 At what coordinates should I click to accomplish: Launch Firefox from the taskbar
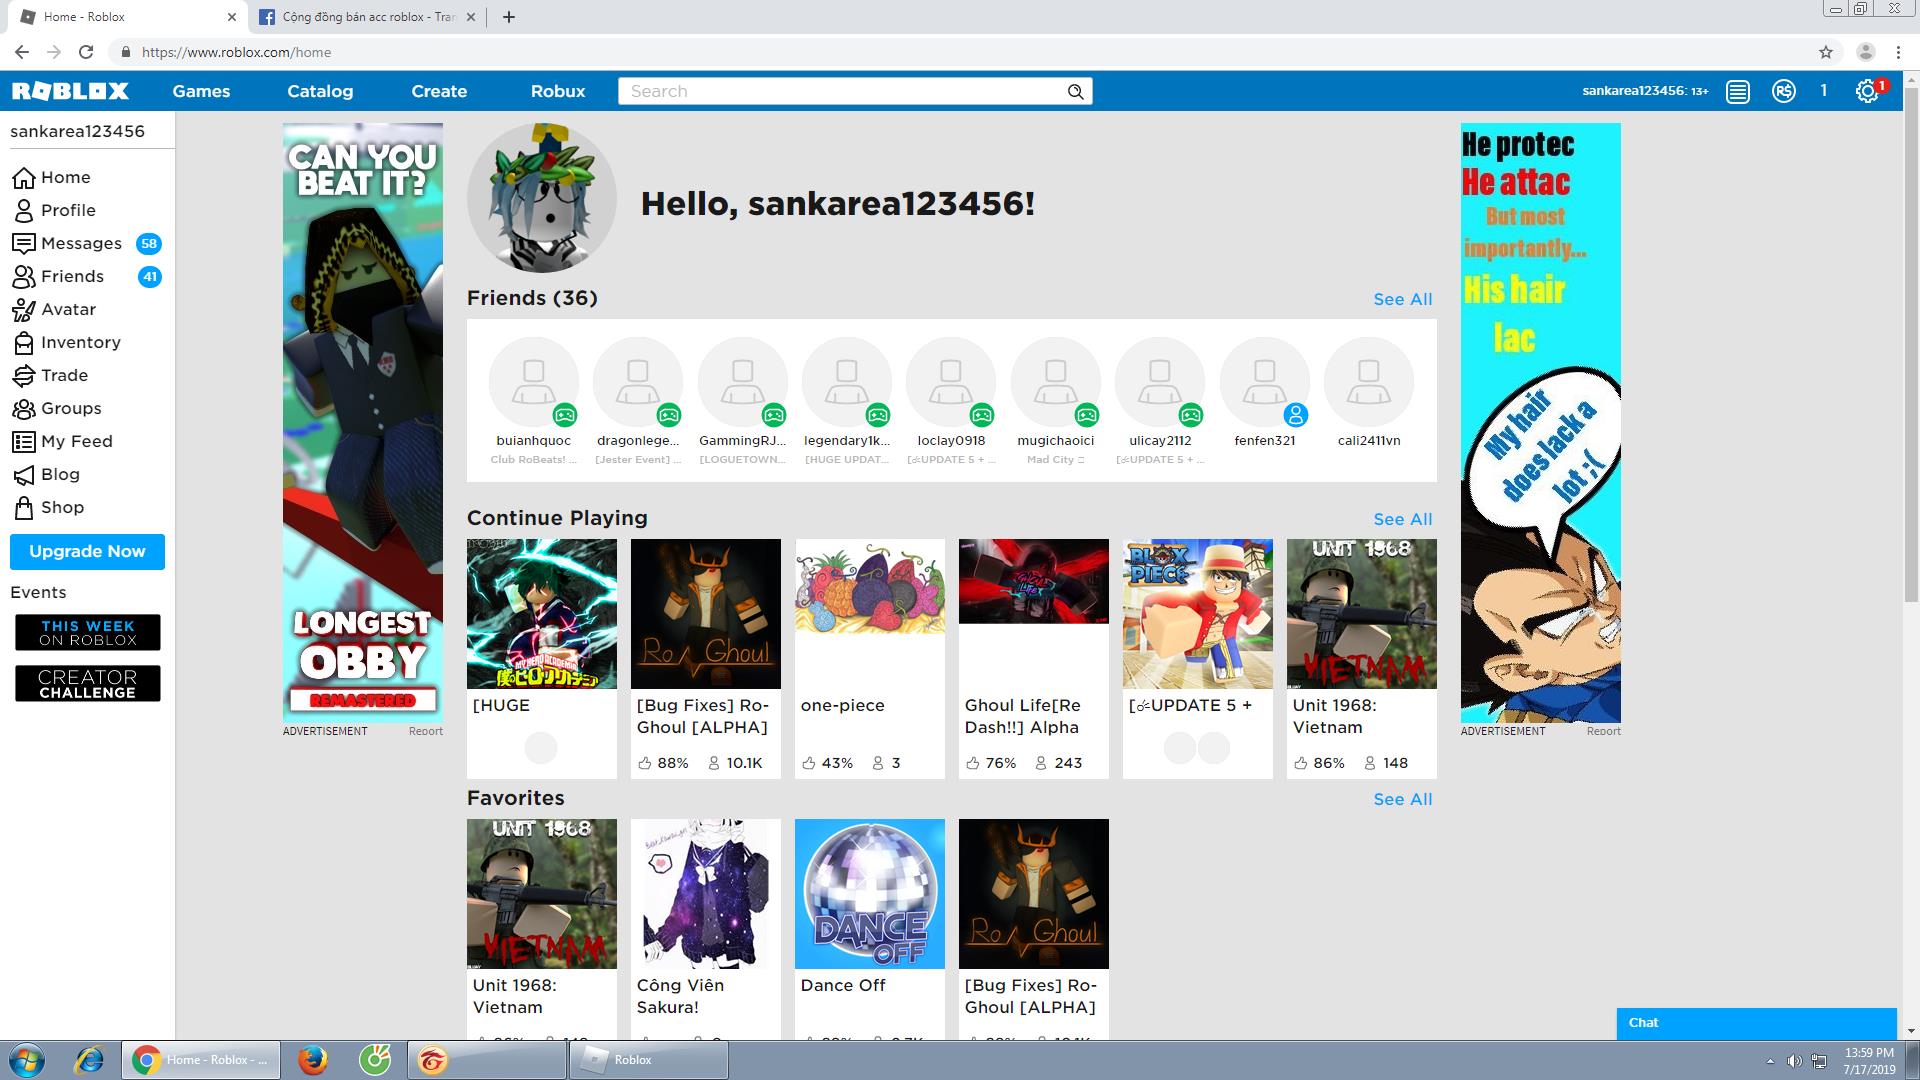pyautogui.click(x=313, y=1060)
